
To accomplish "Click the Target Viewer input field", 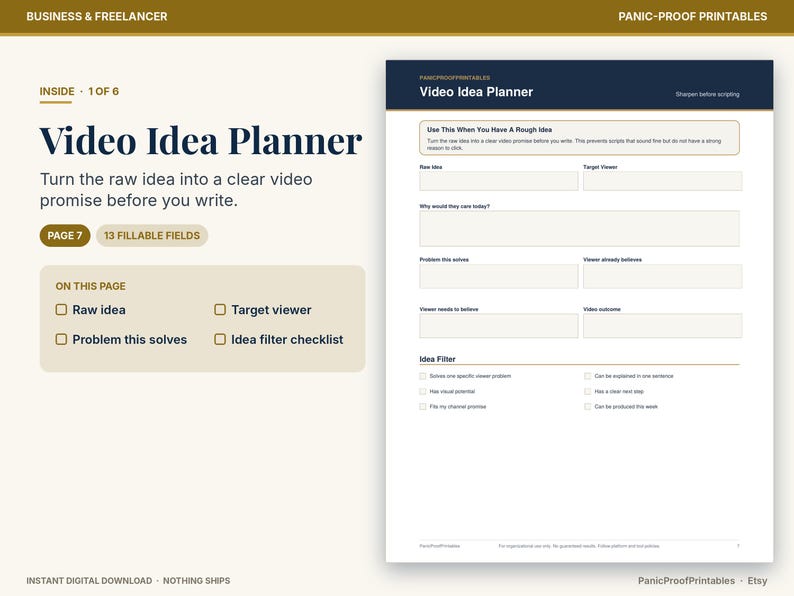I will pos(662,181).
